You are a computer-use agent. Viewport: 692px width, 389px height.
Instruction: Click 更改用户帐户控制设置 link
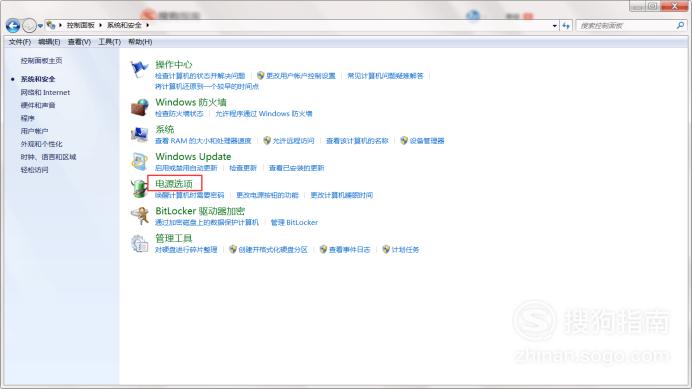[301, 76]
